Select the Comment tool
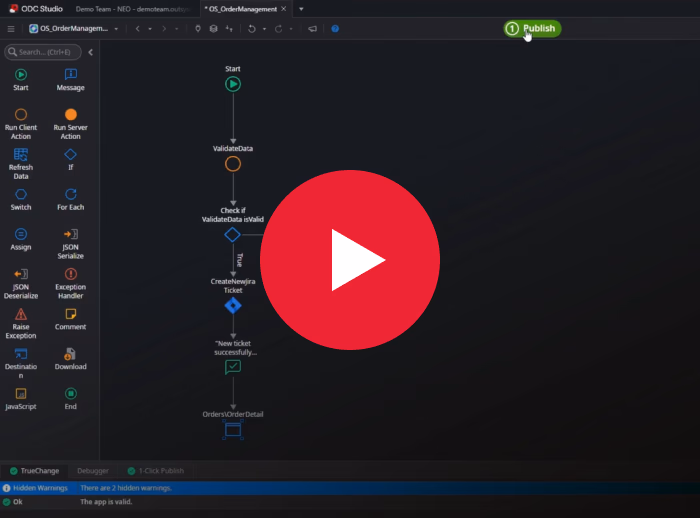The image size is (700, 518). pos(71,319)
